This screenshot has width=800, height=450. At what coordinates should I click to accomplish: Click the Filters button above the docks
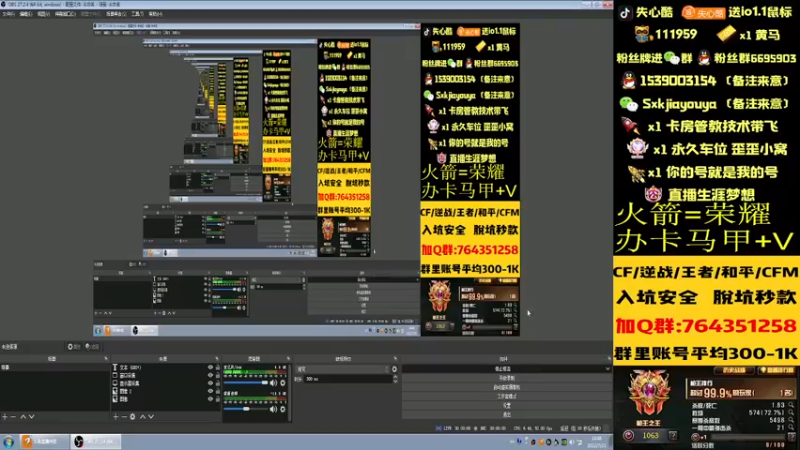(92, 346)
